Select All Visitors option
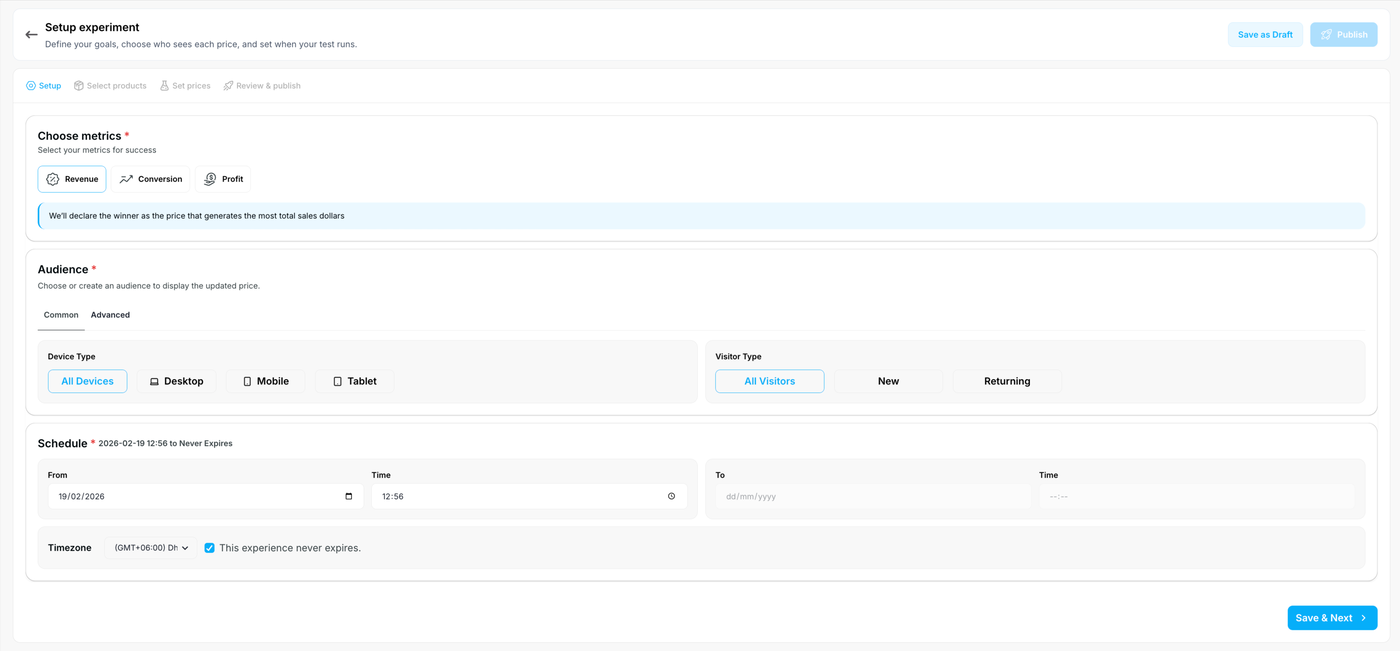This screenshot has height=651, width=1400. pos(770,381)
